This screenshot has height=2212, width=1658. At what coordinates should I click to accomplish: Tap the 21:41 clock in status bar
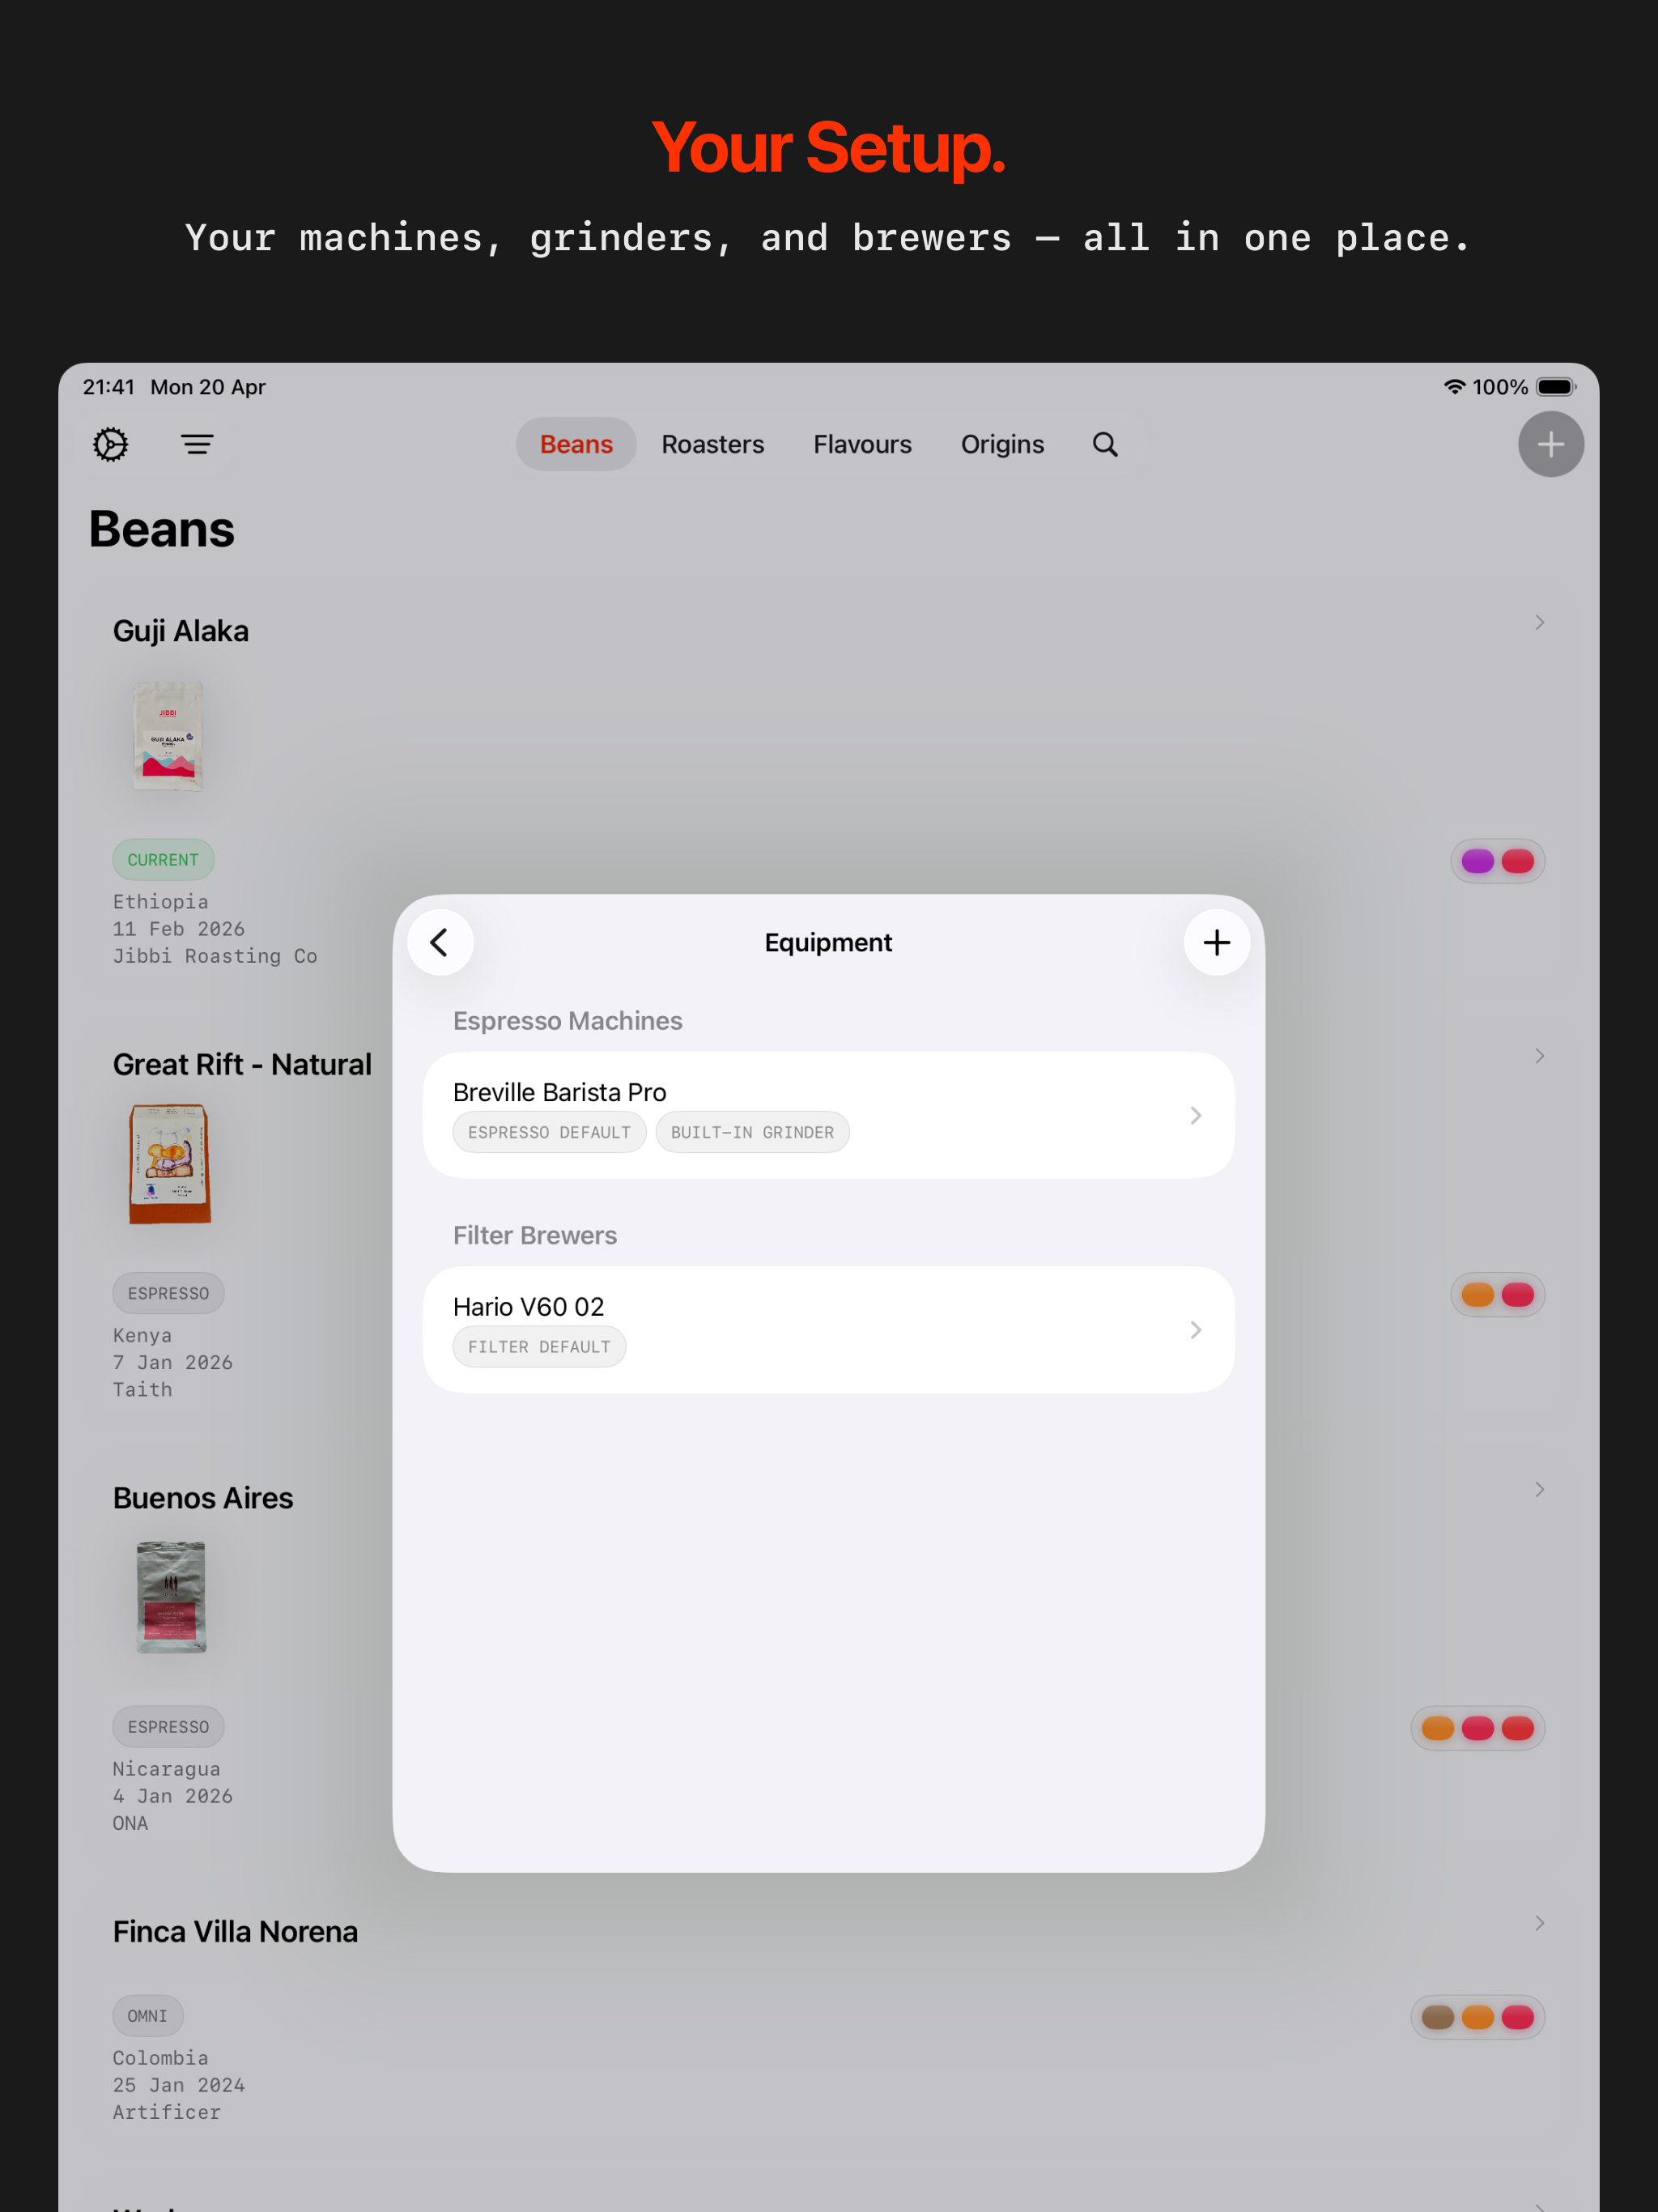click(108, 387)
